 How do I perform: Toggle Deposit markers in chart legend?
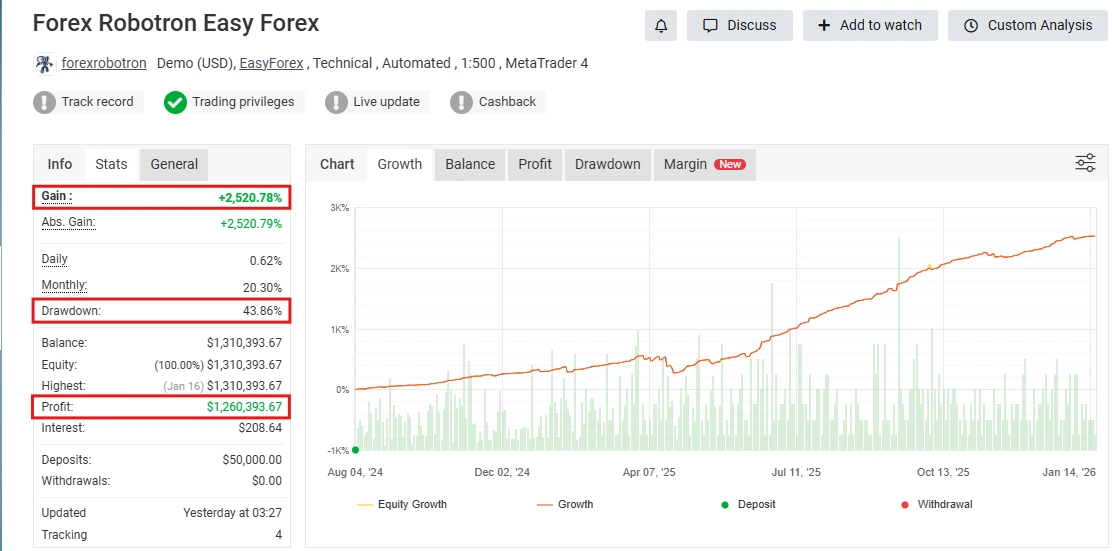pos(747,504)
